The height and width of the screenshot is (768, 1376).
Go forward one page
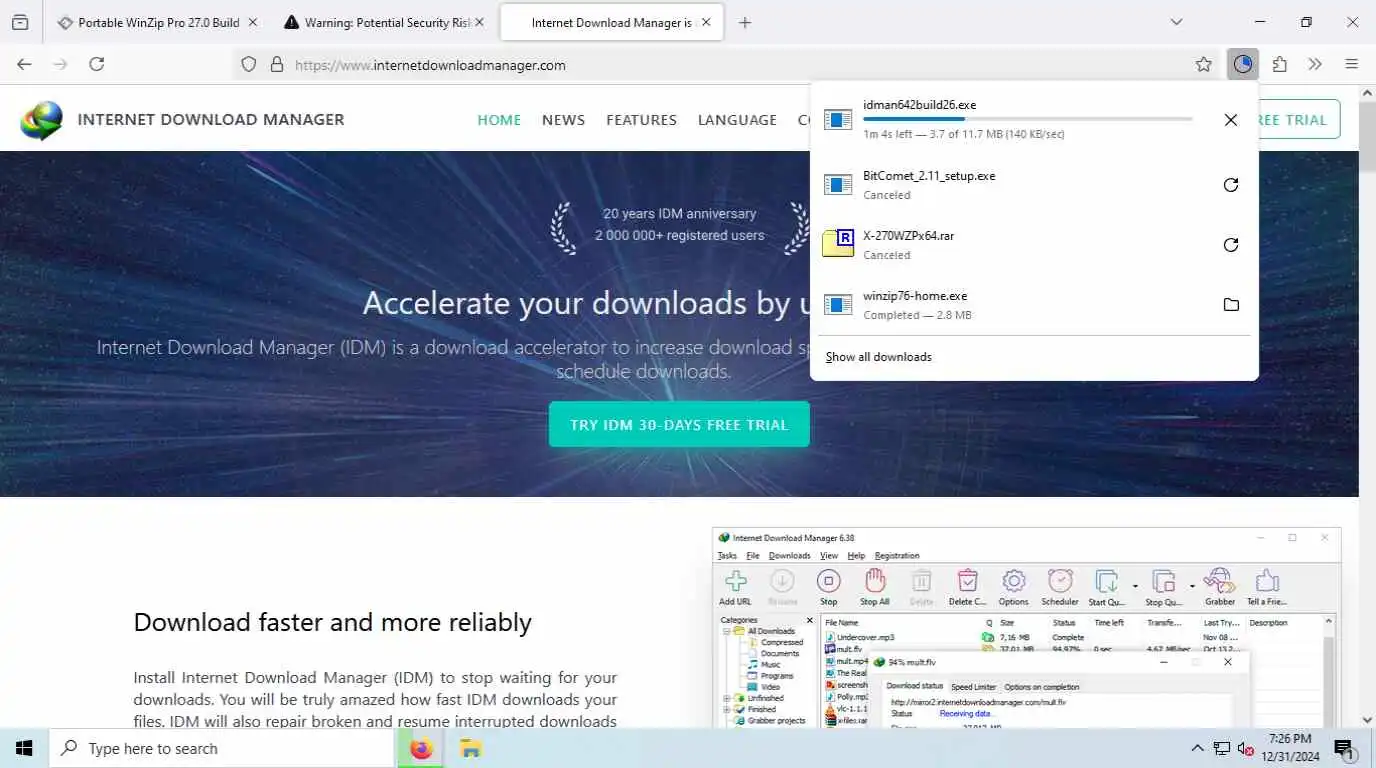pyautogui.click(x=61, y=64)
